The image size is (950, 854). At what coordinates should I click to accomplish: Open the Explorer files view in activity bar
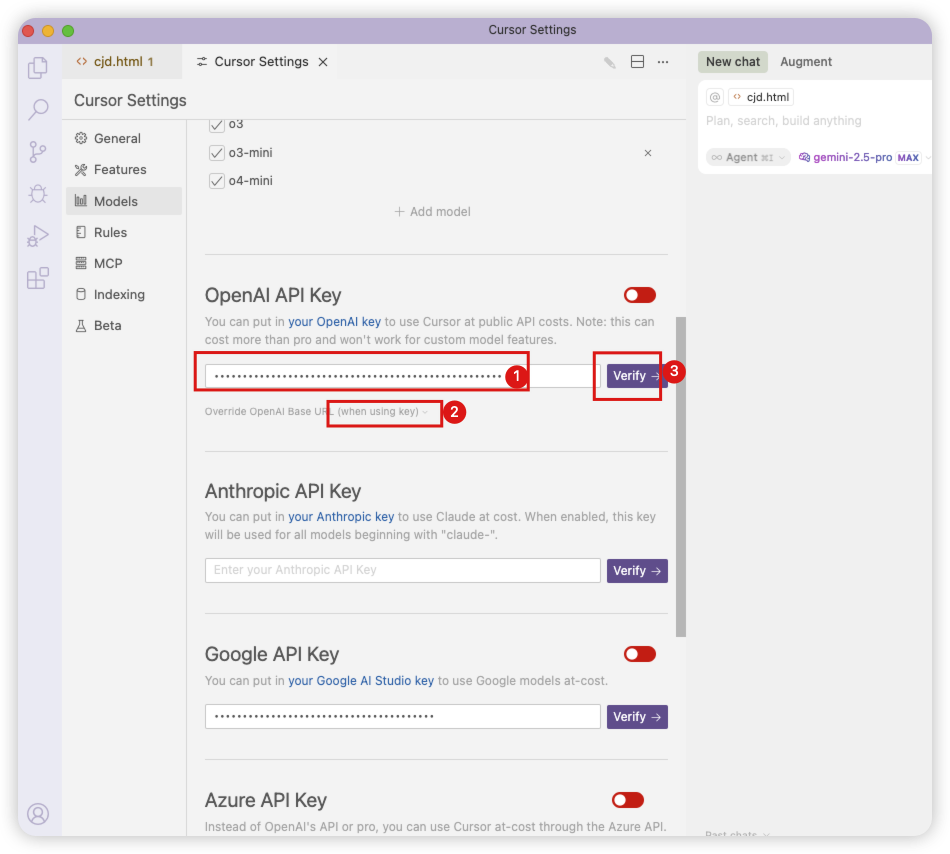pyautogui.click(x=38, y=68)
